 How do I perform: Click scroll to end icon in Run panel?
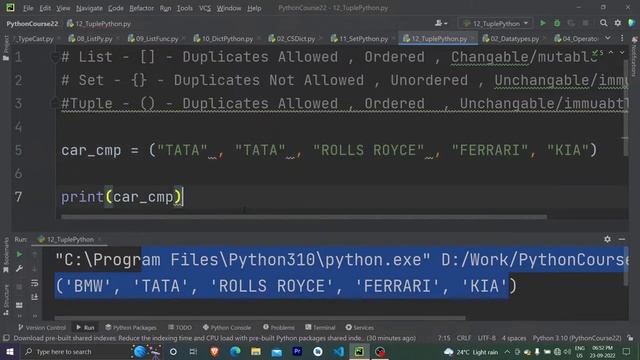pyautogui.click(x=35, y=297)
